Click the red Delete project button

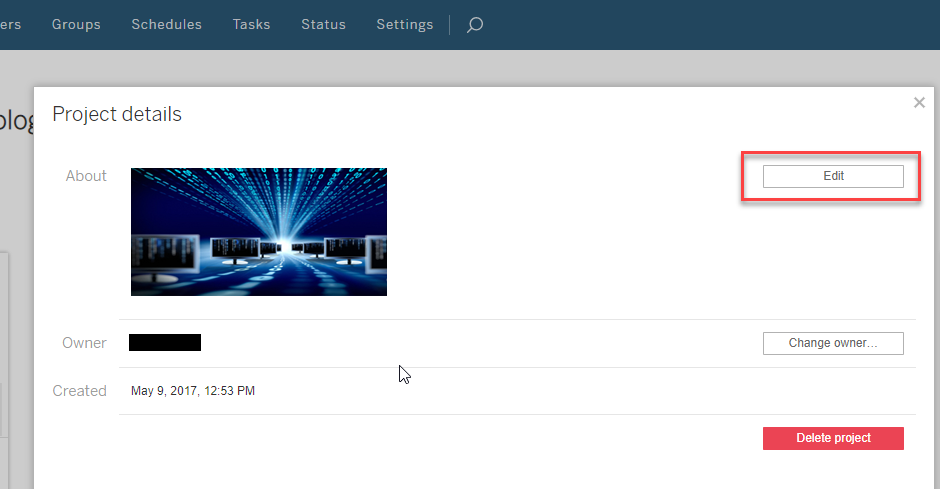(833, 438)
